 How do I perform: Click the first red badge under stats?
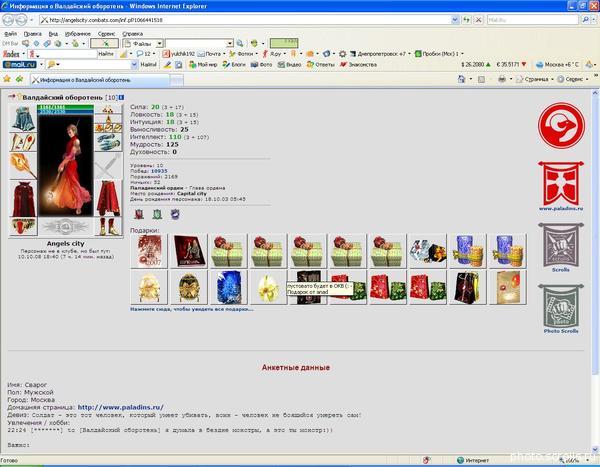coord(139,214)
